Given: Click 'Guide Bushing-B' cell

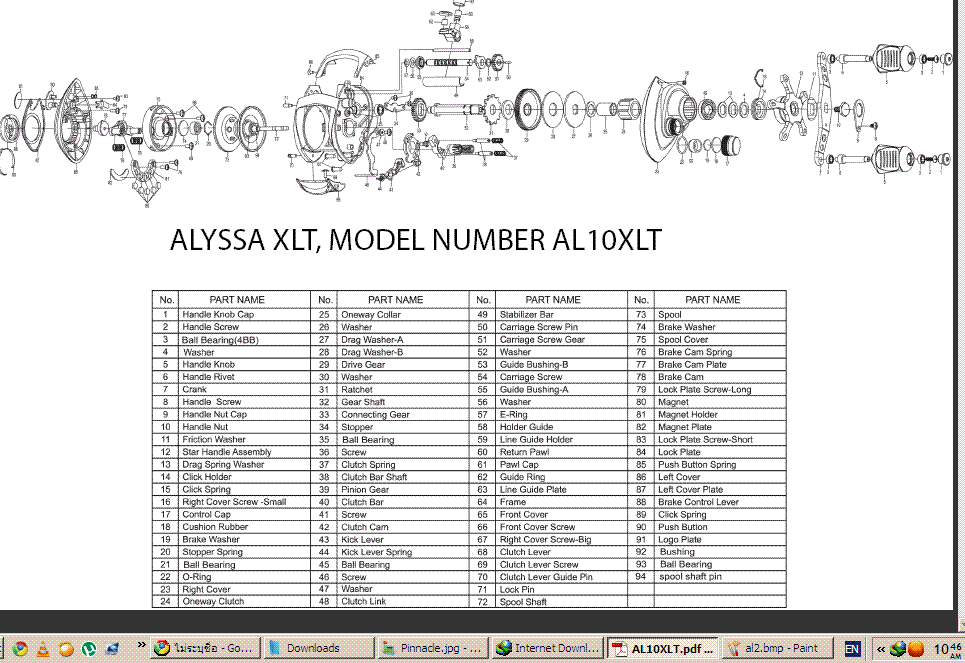Looking at the screenshot, I should click(534, 364).
